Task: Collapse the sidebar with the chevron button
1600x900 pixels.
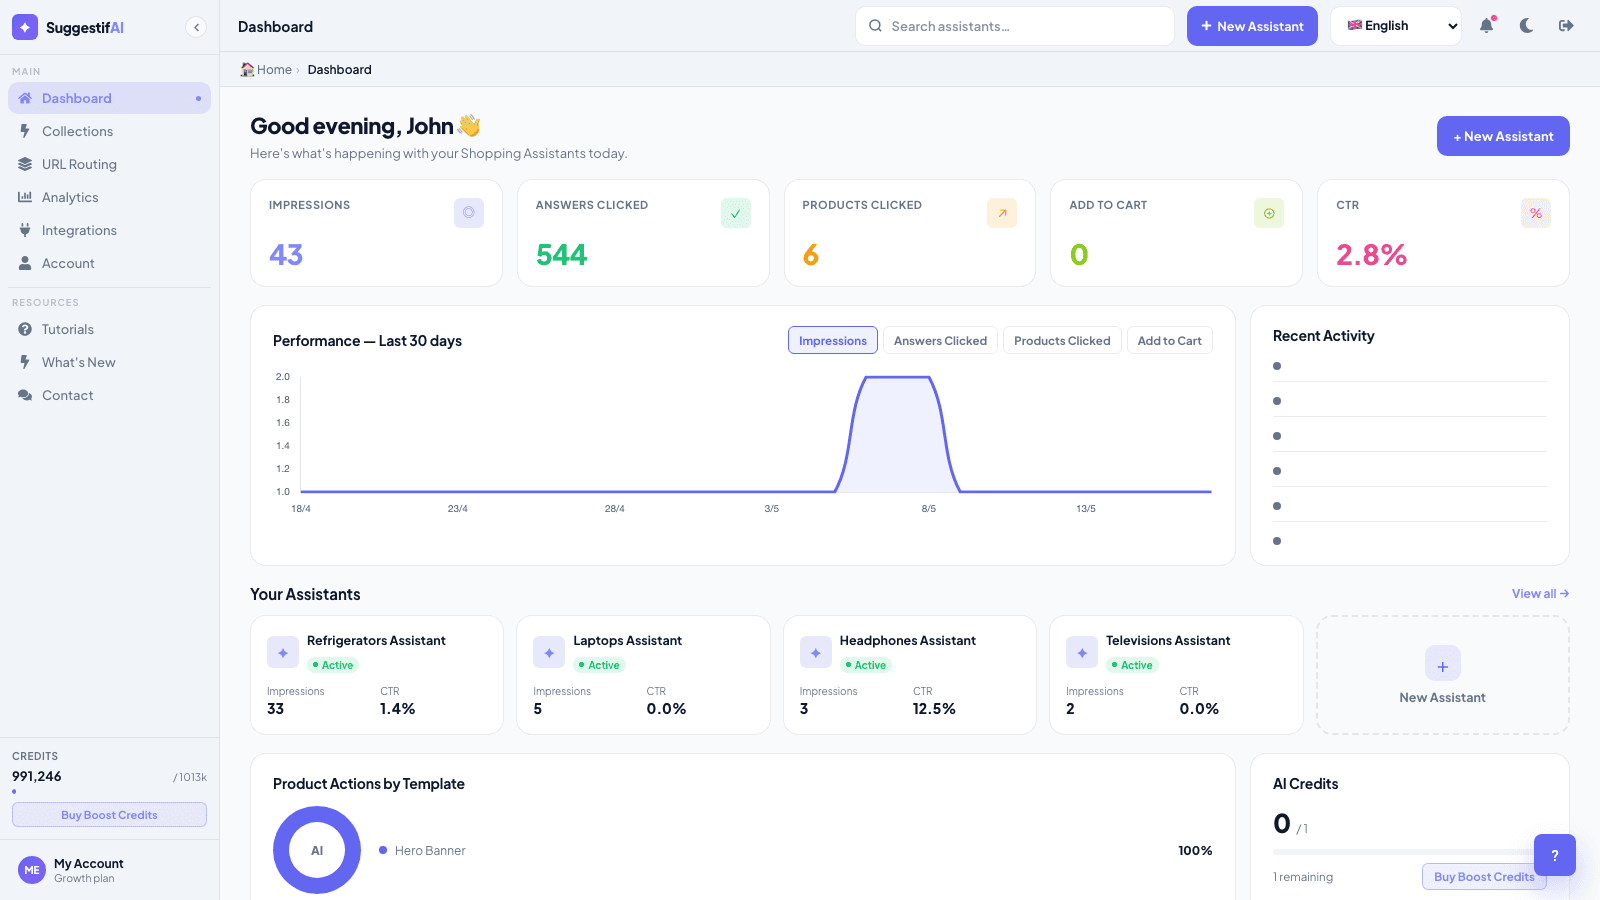Action: click(x=196, y=27)
